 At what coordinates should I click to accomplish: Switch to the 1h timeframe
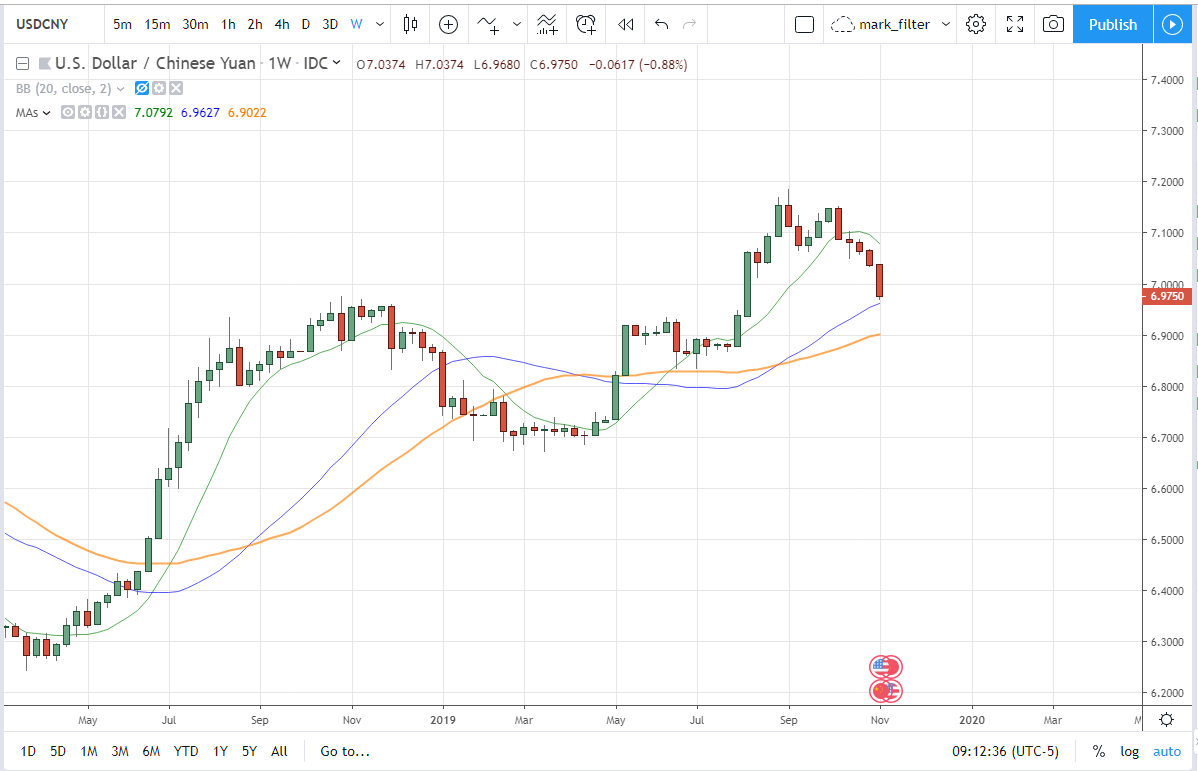(x=228, y=24)
